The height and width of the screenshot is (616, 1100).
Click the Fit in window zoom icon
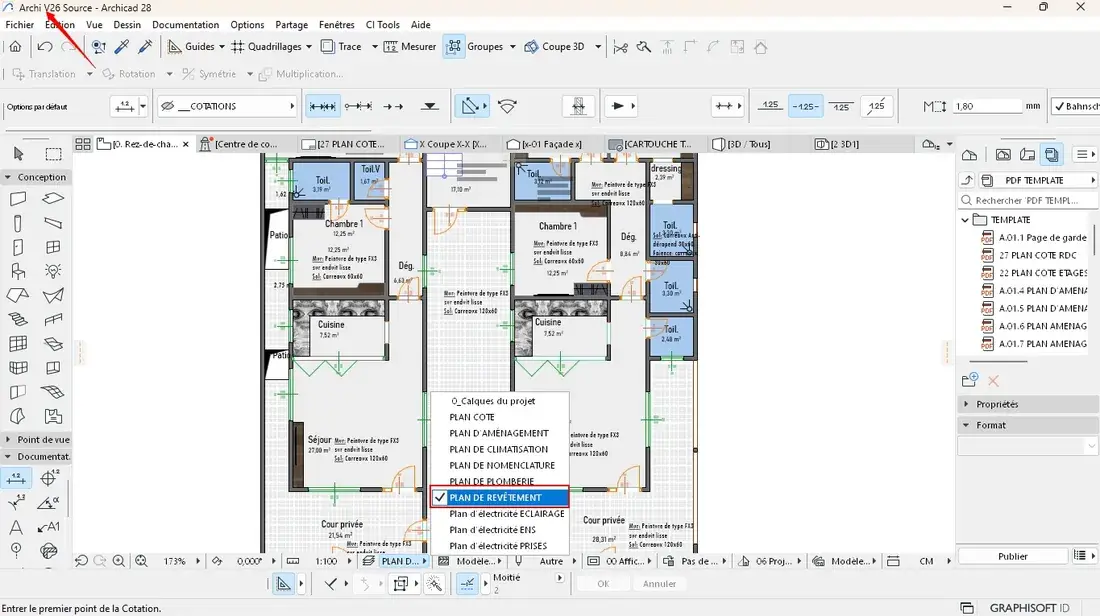point(141,561)
